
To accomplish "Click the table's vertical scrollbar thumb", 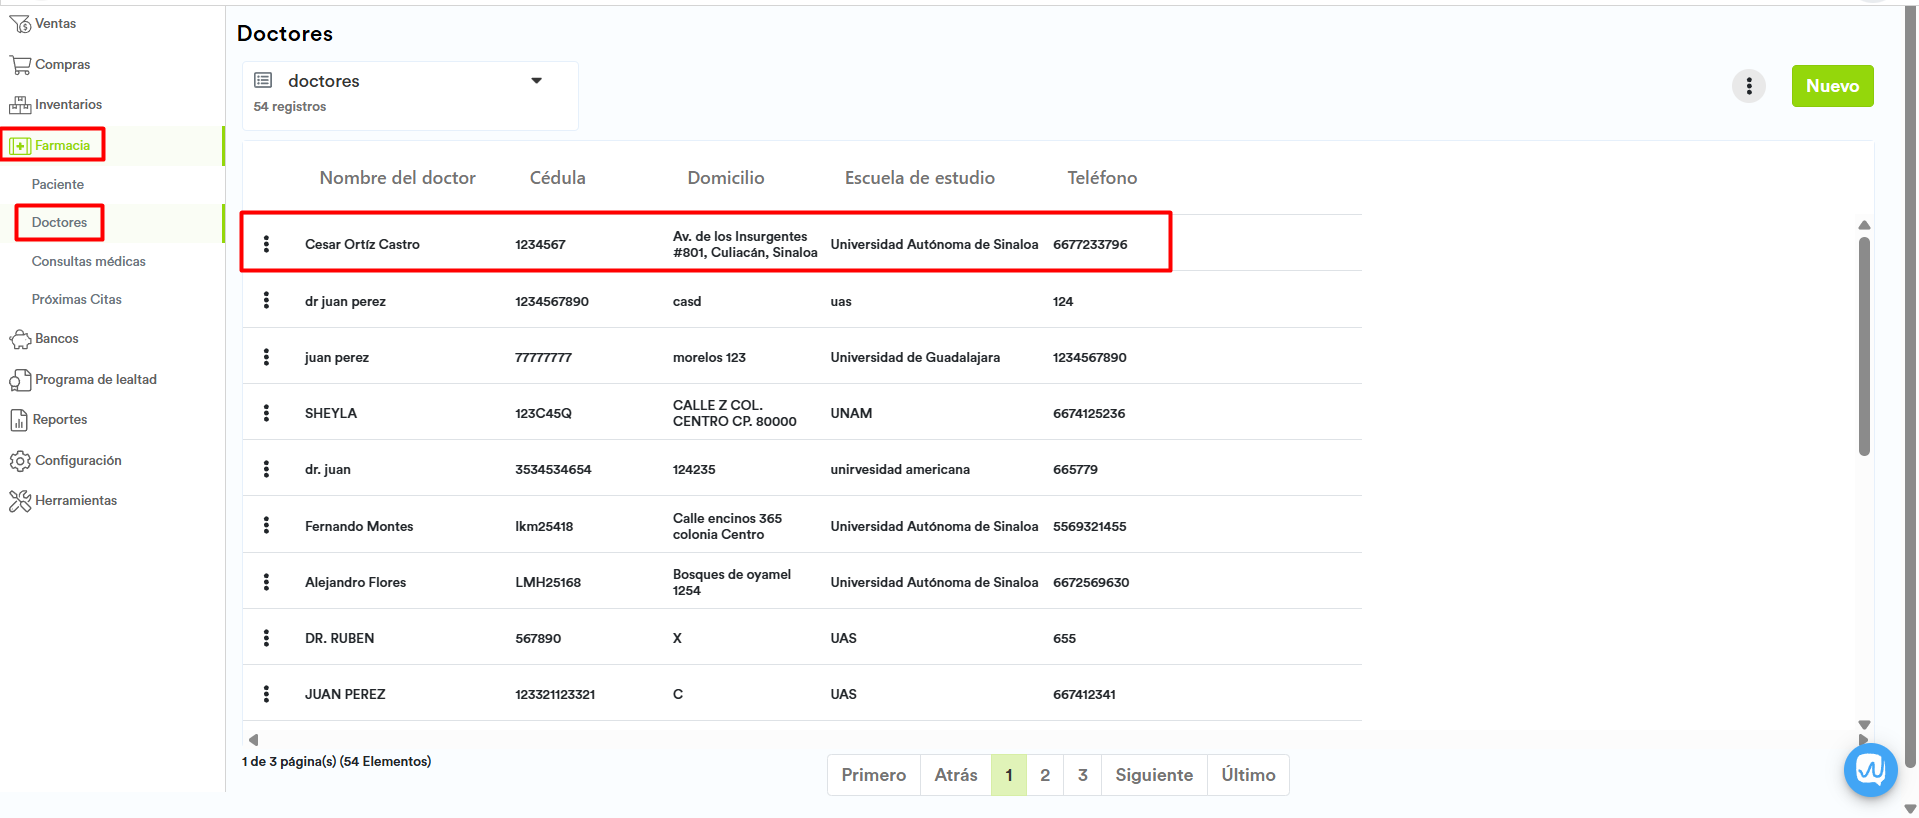I will tap(1864, 345).
